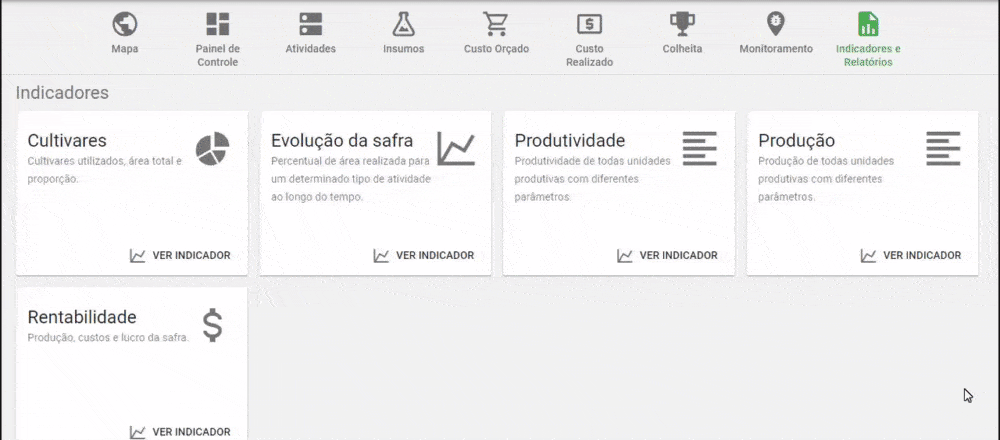Screen dimensions: 1000x440
Task: Open Custo Orçado shopping cart icon
Action: coord(496,24)
